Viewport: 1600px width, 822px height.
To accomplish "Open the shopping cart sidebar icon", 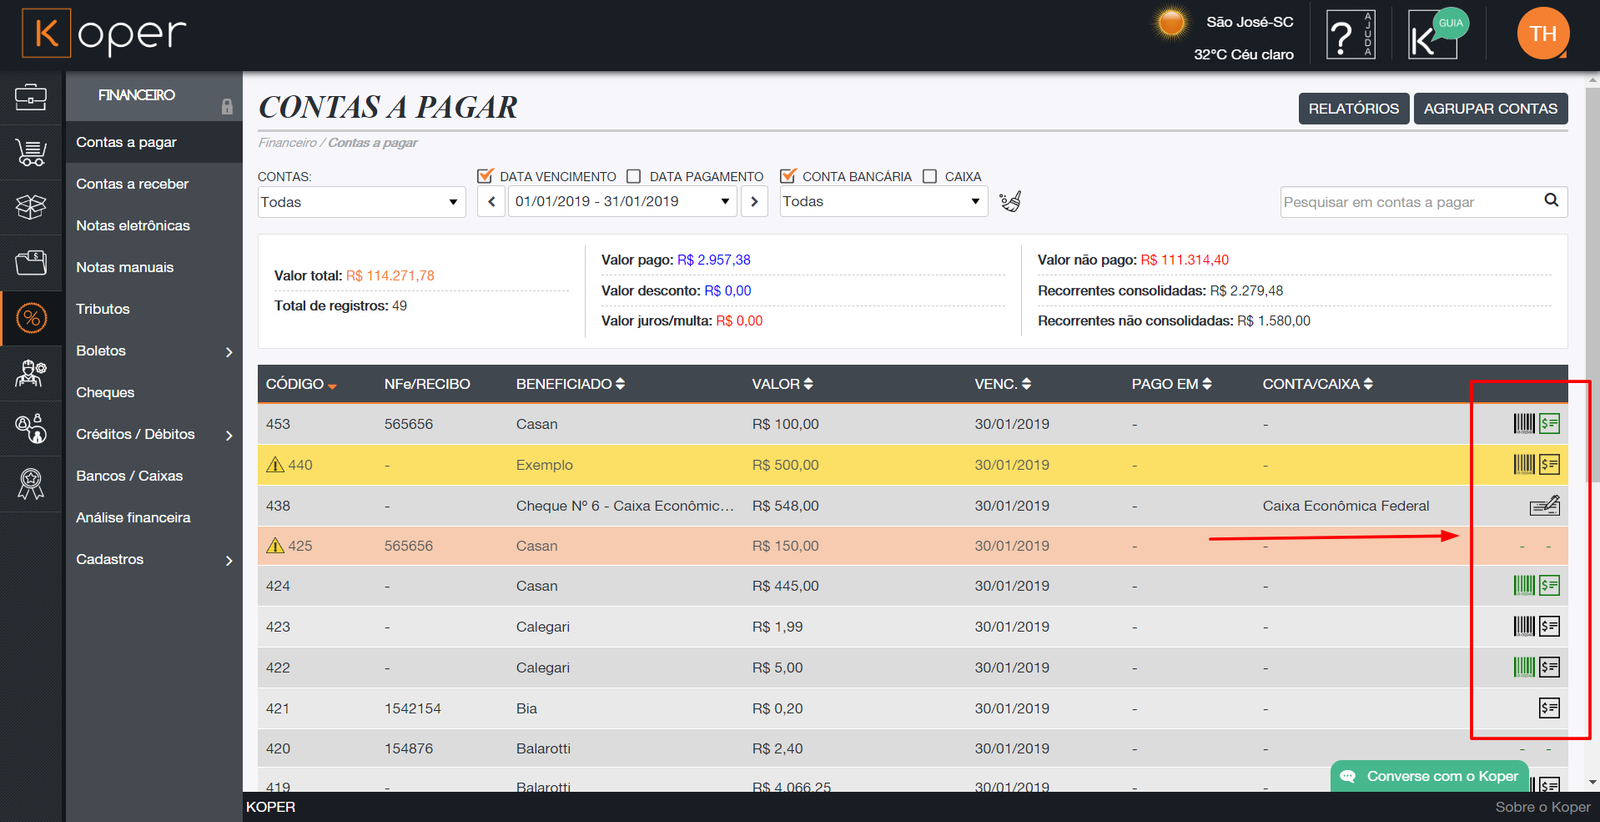I will pyautogui.click(x=31, y=152).
